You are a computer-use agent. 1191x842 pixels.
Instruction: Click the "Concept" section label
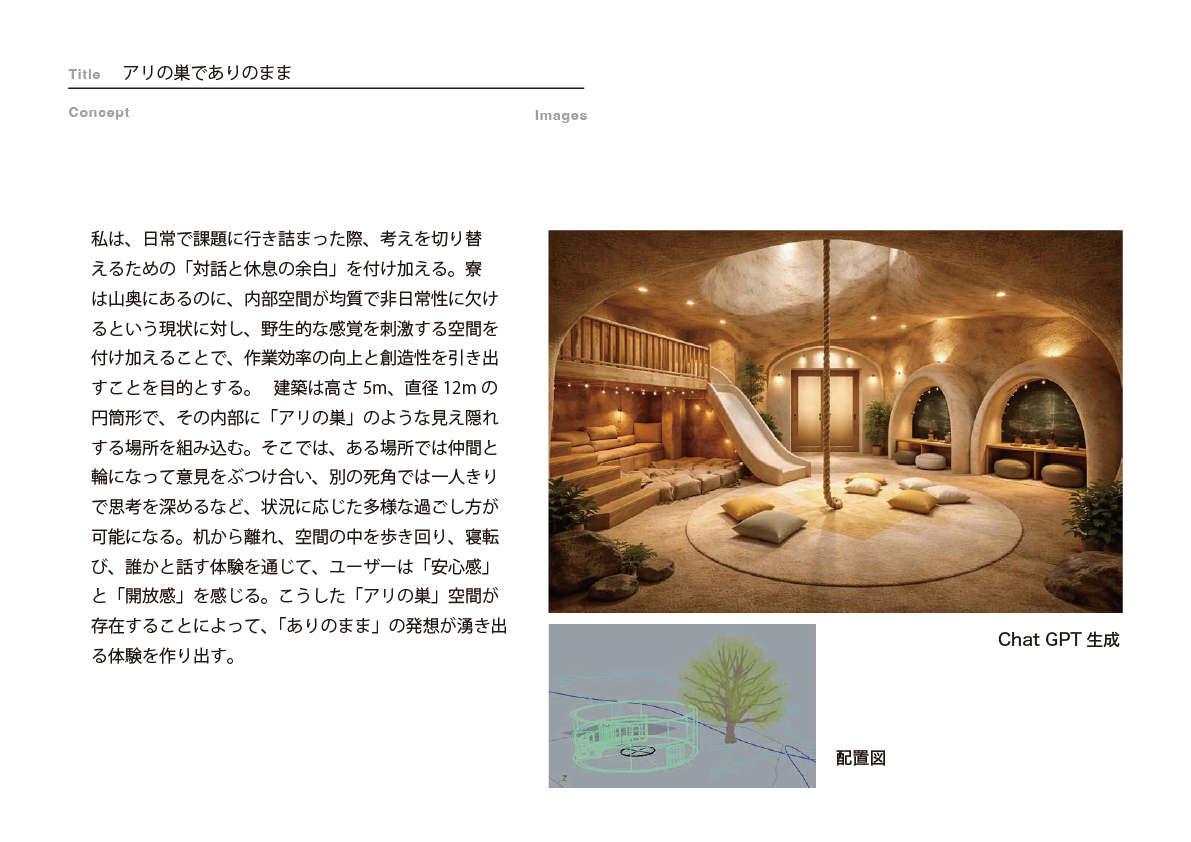[x=99, y=112]
